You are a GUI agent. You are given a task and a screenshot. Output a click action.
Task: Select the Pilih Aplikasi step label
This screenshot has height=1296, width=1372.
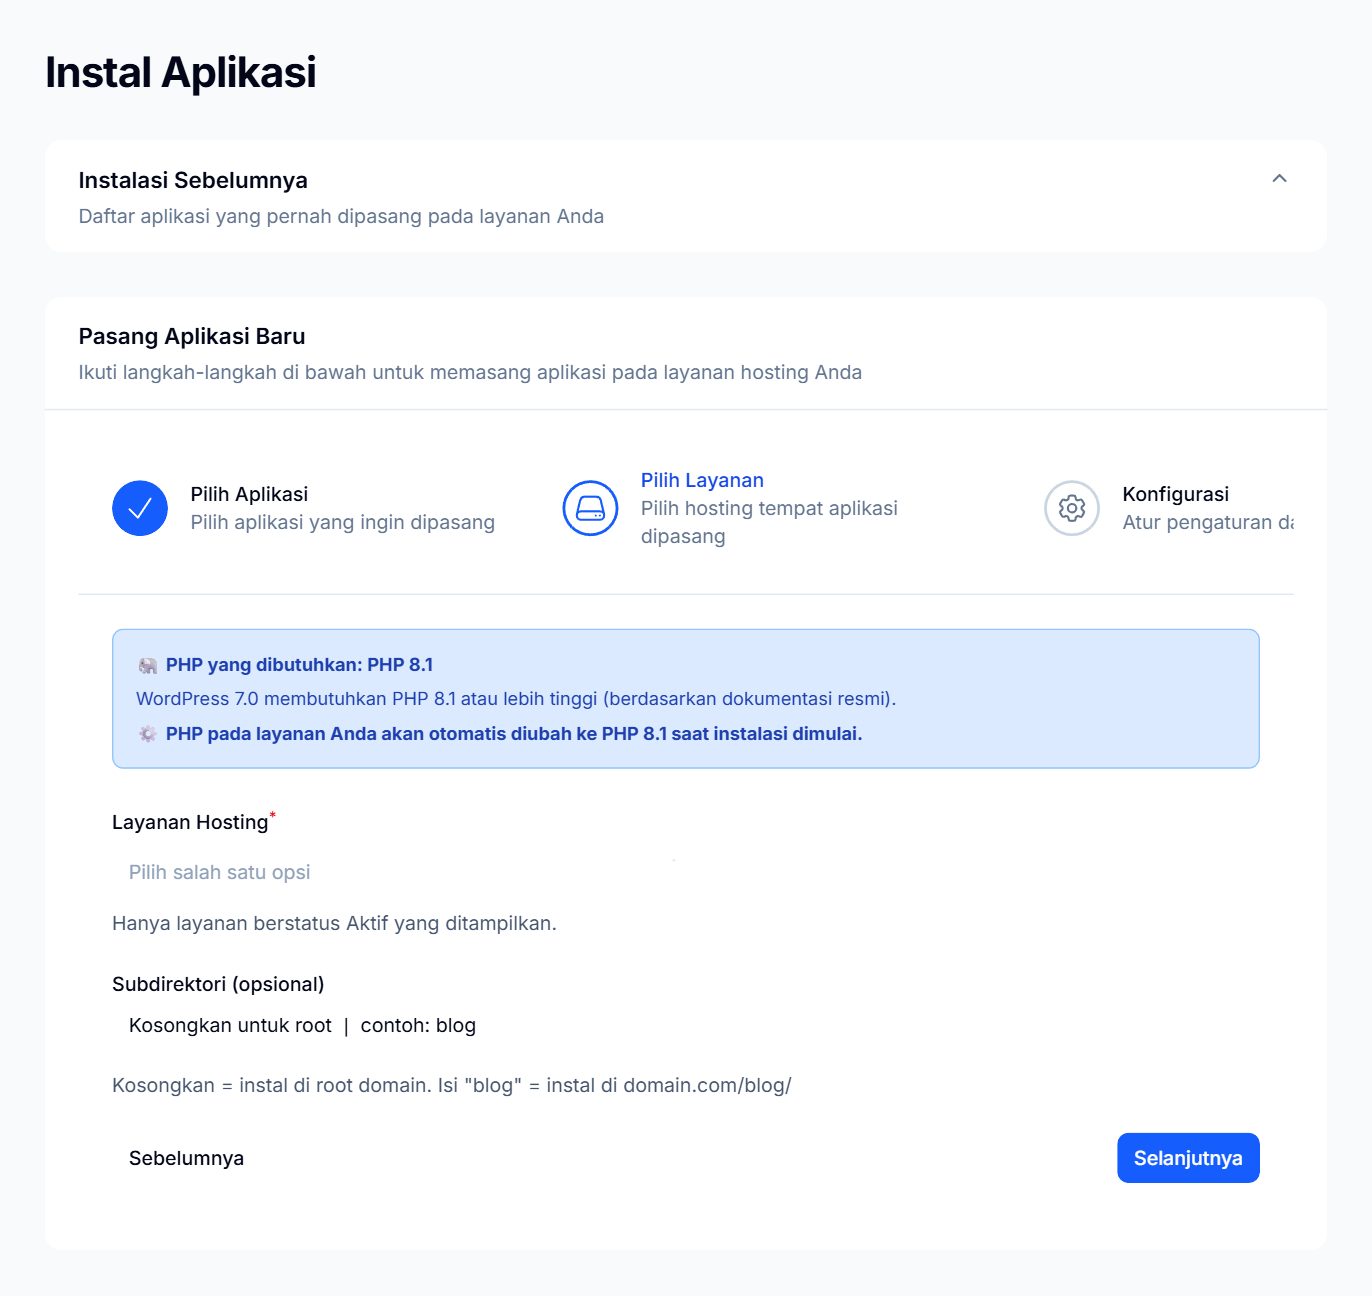249,494
